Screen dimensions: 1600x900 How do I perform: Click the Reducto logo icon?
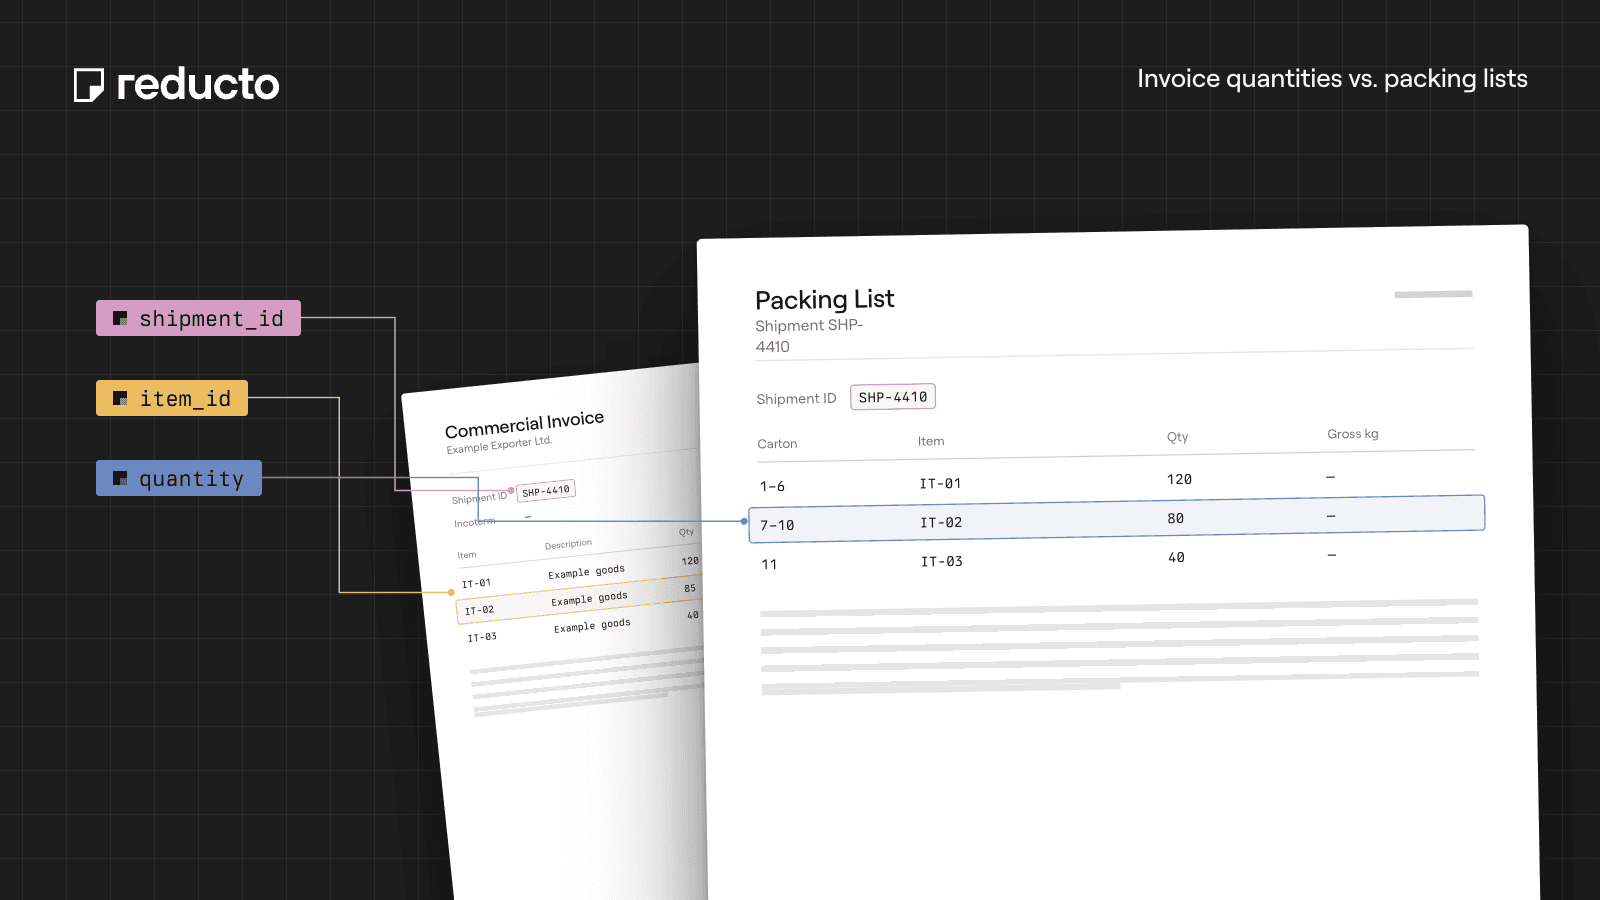[89, 85]
